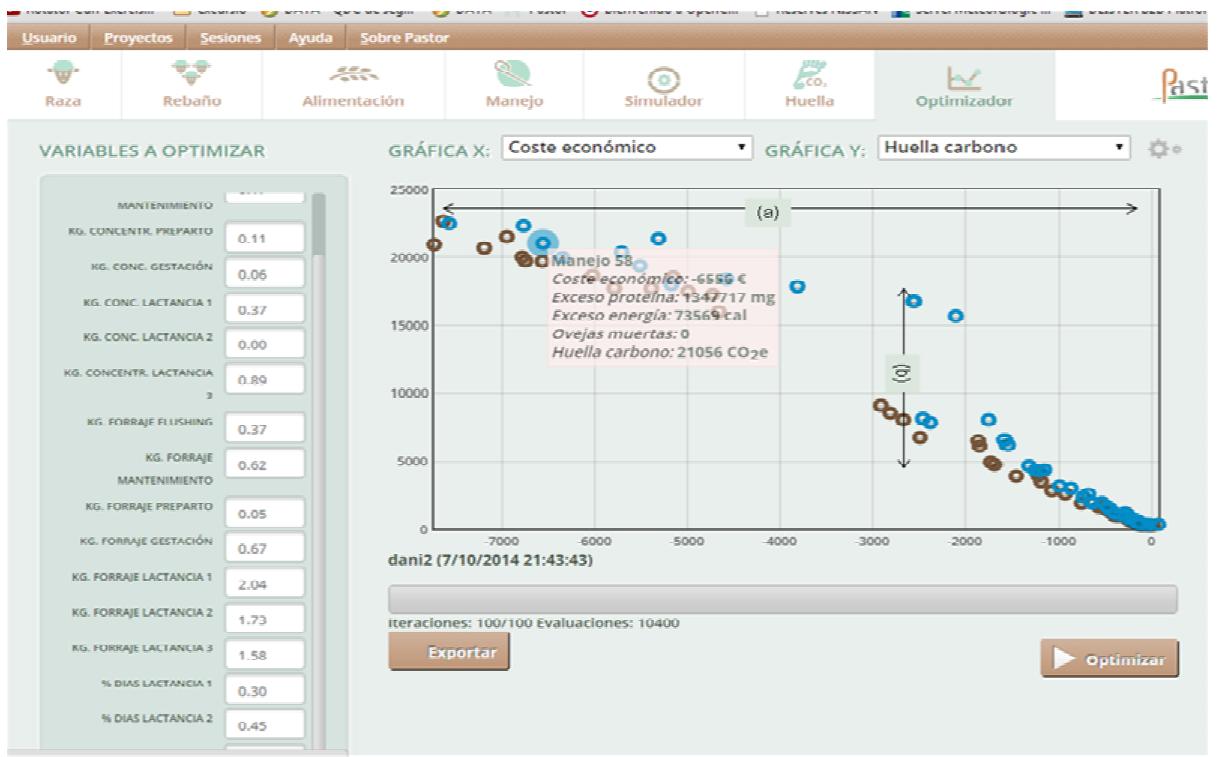Open the Alimentación feeding section
The width and height of the screenshot is (1217, 757).
point(351,84)
